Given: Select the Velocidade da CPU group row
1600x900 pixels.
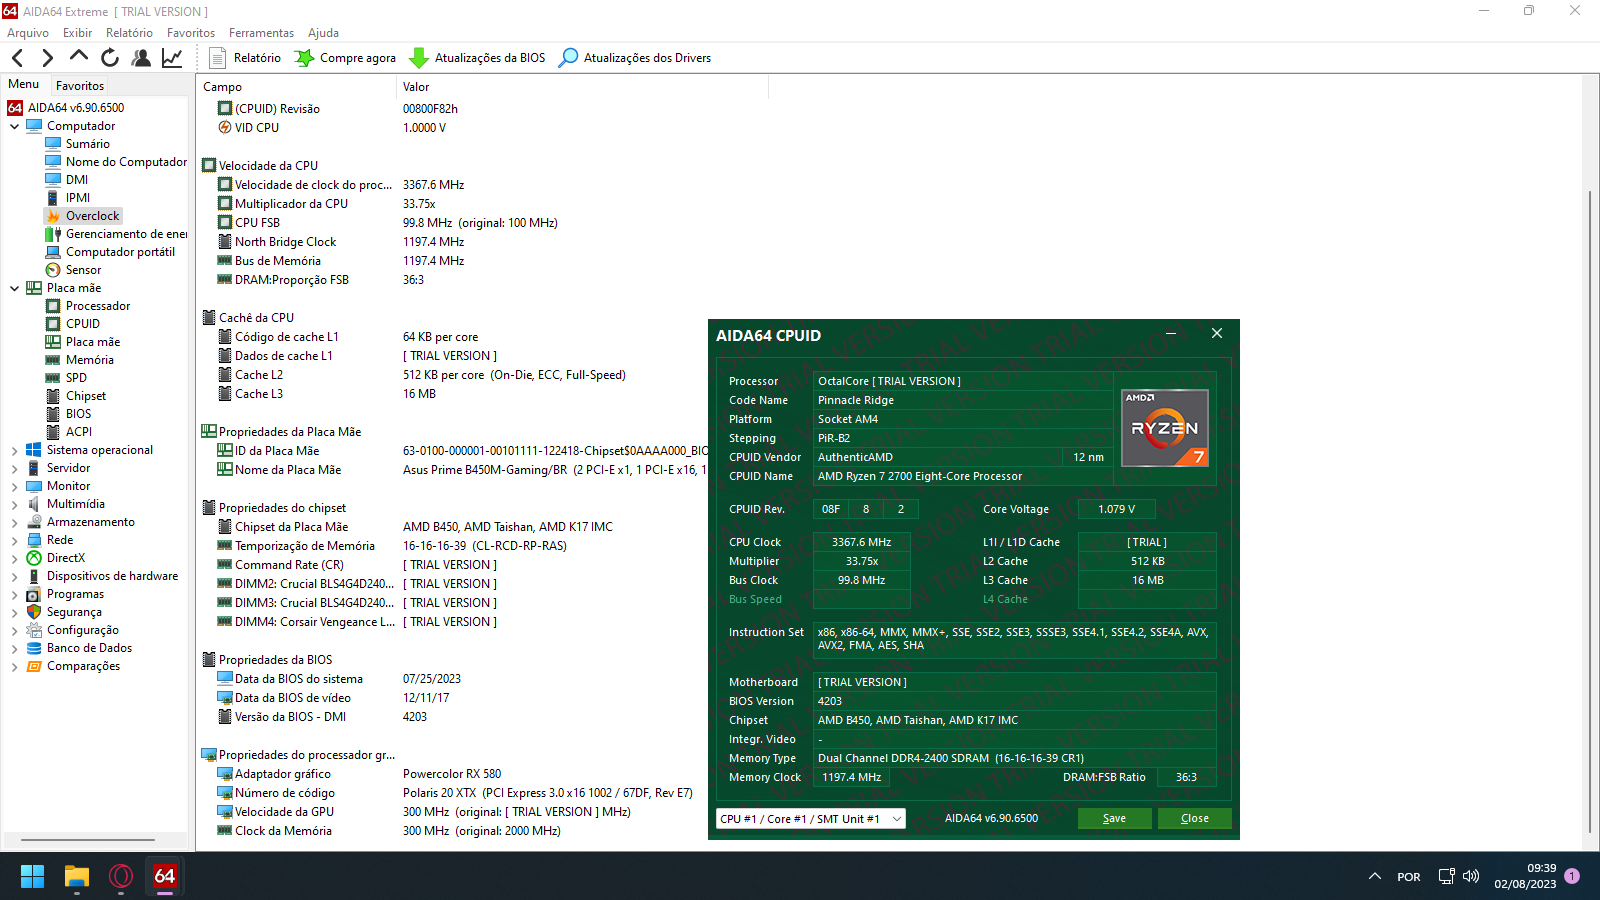Looking at the screenshot, I should pyautogui.click(x=268, y=166).
